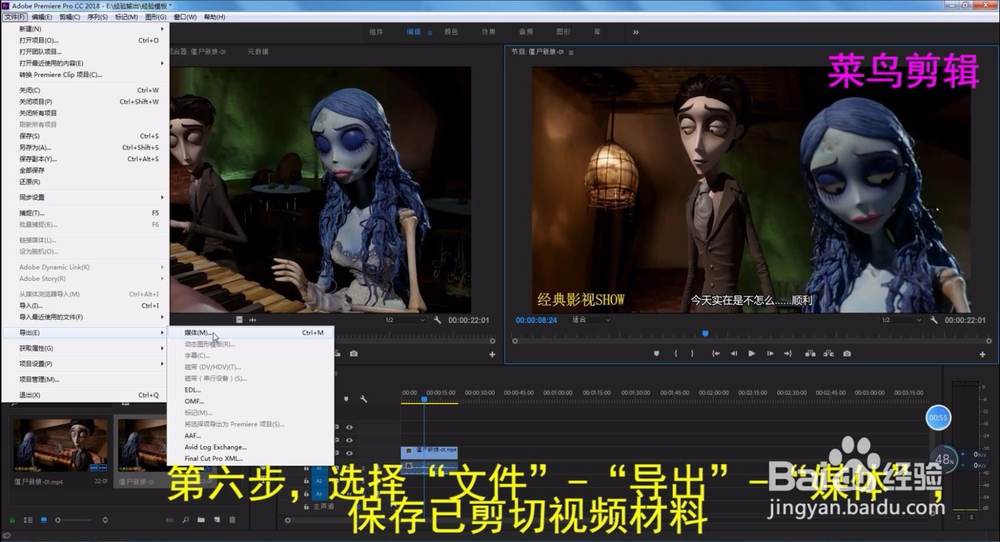Click the timeline blue playhead on ruler

pos(424,399)
